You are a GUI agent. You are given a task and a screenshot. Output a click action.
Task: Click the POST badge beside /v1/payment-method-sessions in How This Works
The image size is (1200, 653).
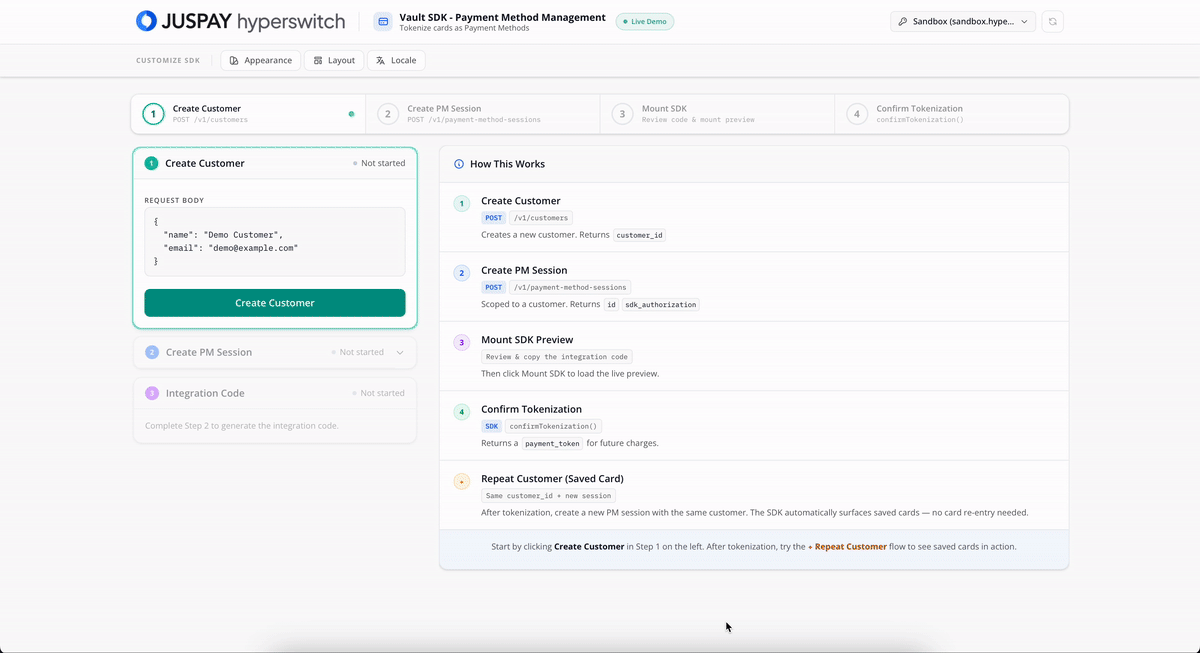click(494, 287)
